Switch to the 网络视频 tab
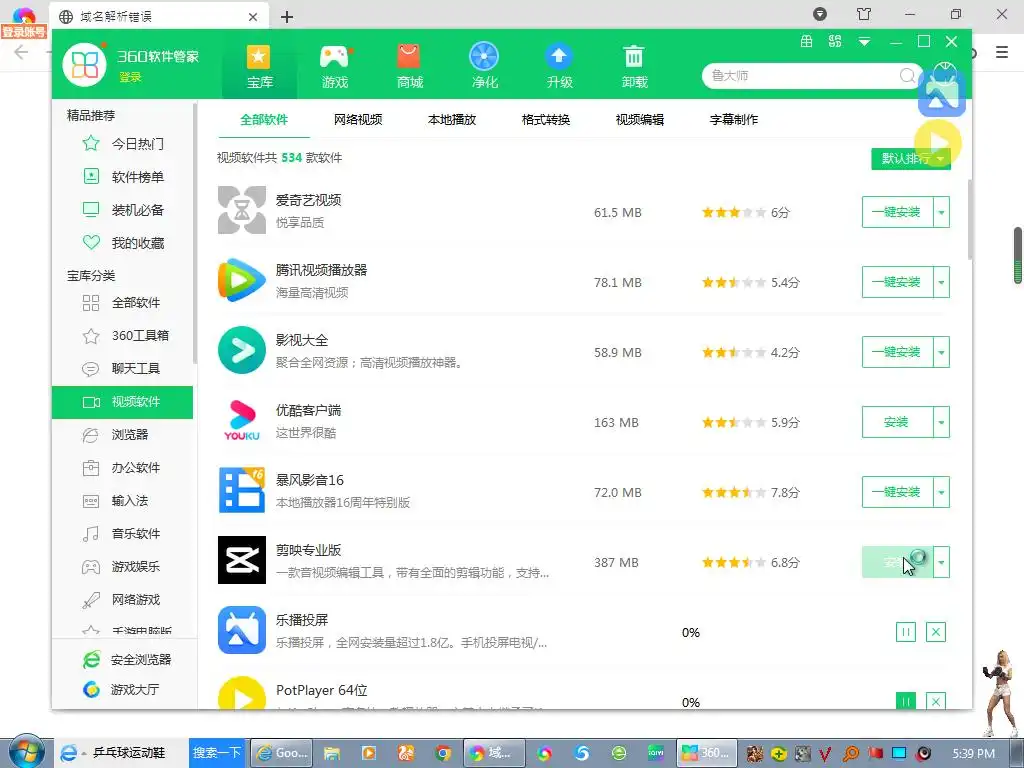This screenshot has width=1024, height=768. click(x=358, y=120)
